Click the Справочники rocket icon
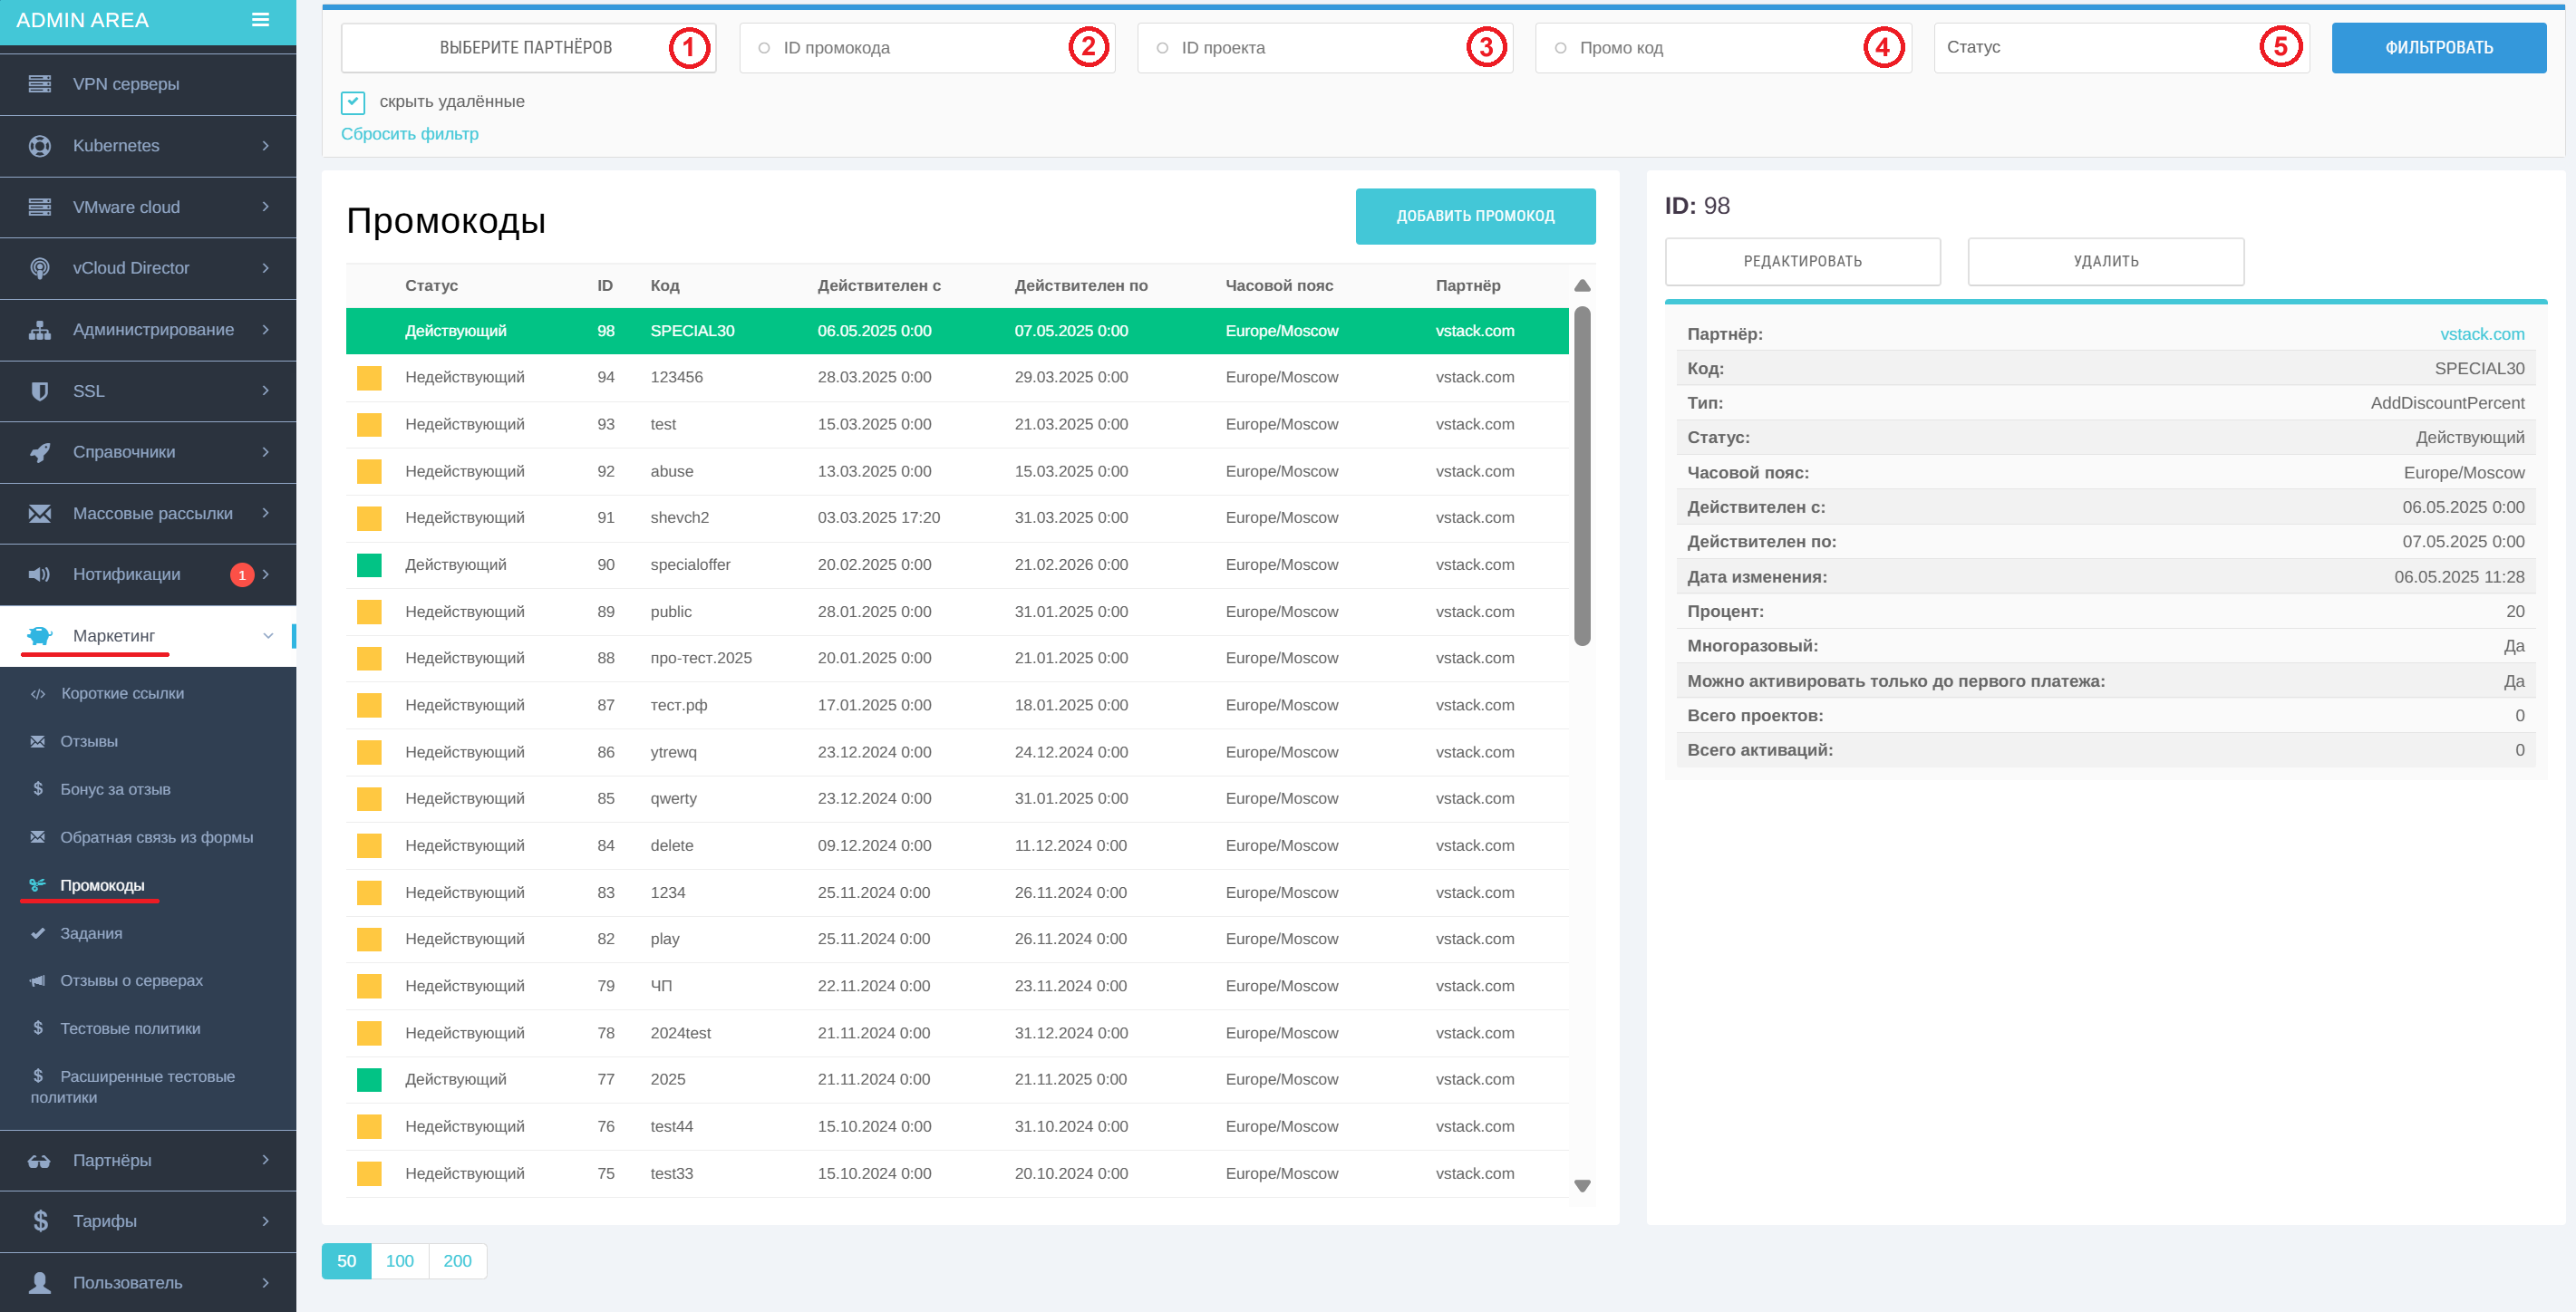 point(40,452)
